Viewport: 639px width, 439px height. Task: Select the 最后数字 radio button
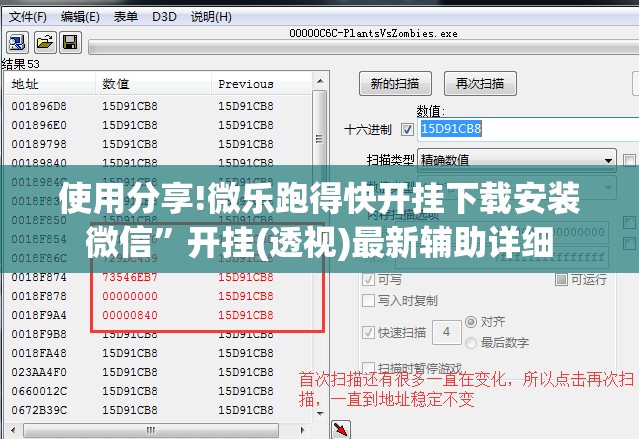click(x=471, y=343)
